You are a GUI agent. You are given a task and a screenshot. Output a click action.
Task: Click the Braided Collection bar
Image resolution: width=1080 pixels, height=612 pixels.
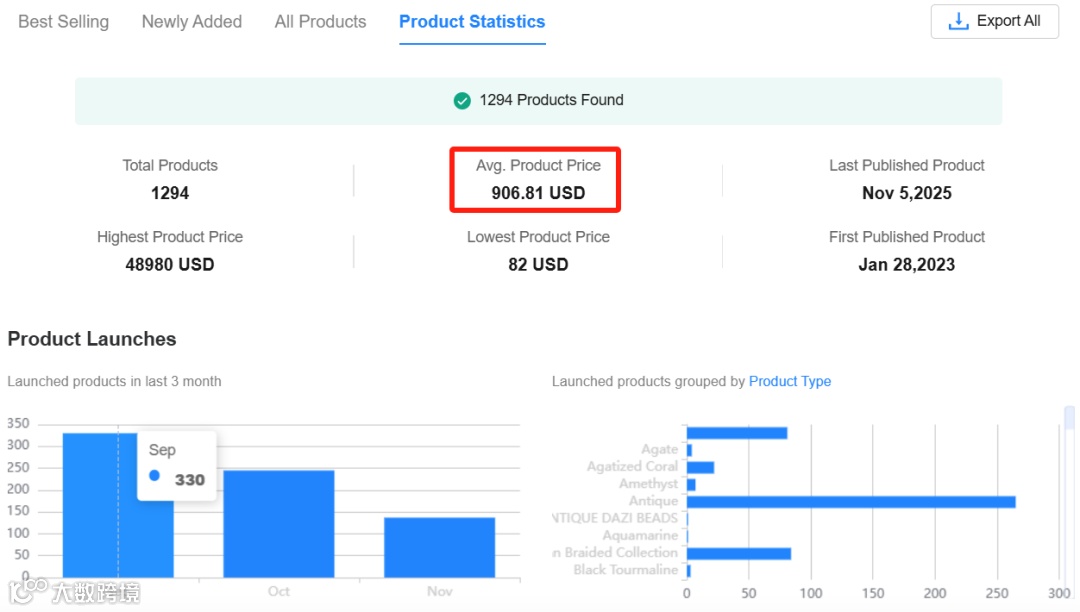[x=738, y=553]
